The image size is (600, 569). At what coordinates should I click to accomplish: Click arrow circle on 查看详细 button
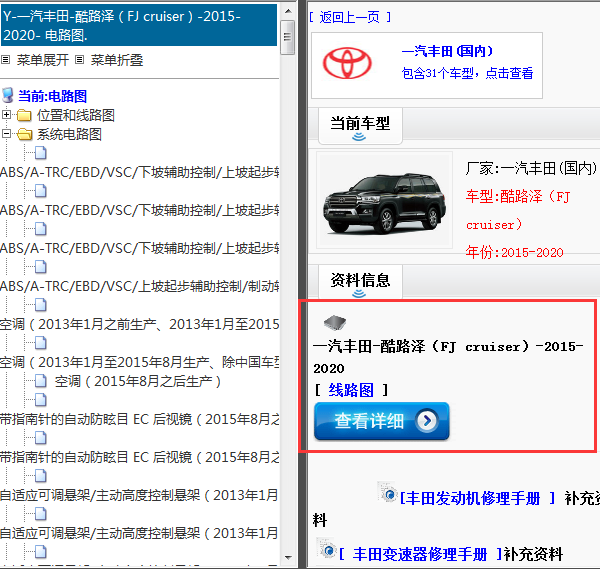click(427, 421)
